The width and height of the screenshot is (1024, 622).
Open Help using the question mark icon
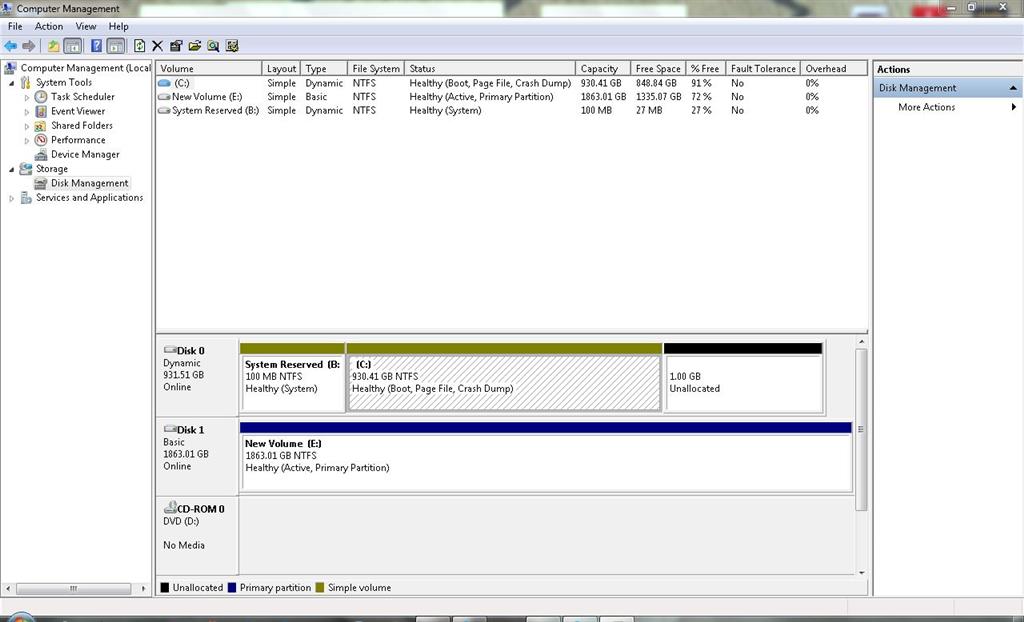95,45
